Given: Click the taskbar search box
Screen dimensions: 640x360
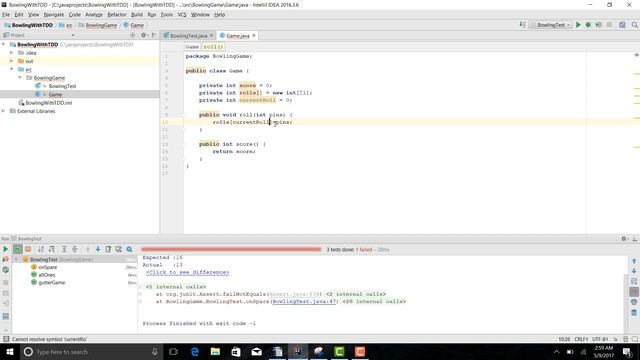Looking at the screenshot, I should [x=91, y=351].
